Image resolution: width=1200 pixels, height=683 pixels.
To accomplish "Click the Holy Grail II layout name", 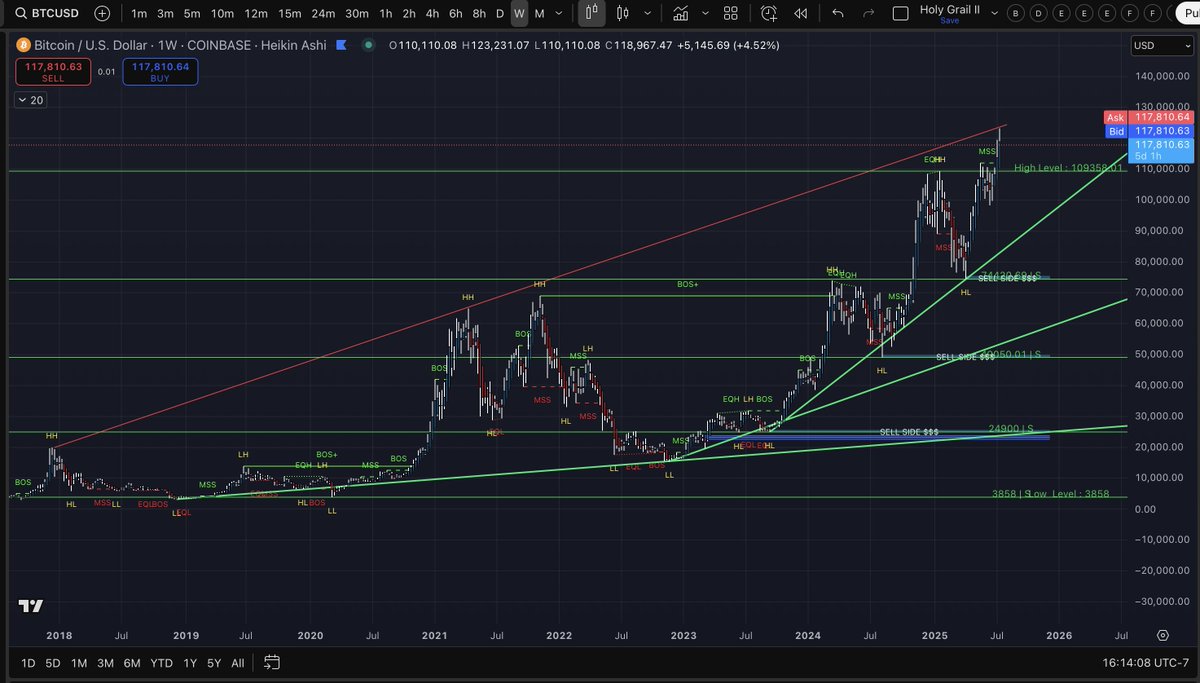I will click(950, 9).
